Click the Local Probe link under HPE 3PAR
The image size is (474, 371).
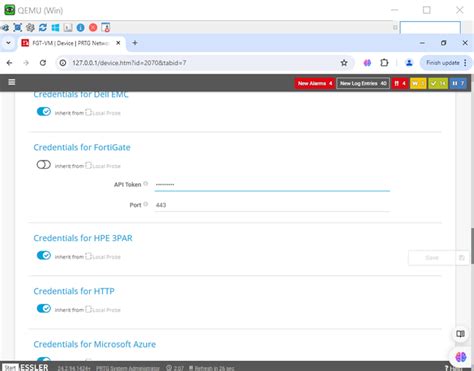[x=106, y=257]
